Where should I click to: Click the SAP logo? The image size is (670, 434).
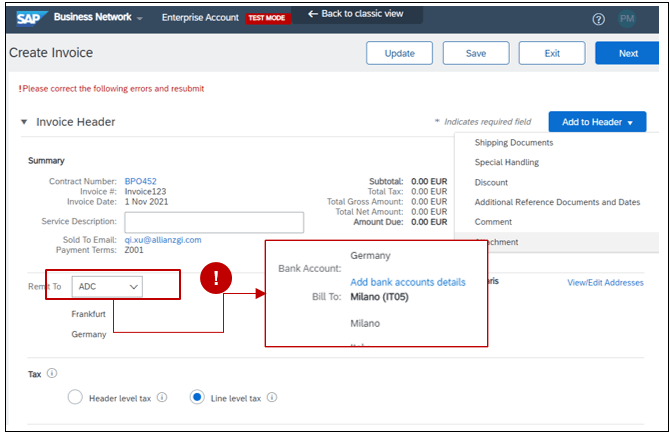[32, 18]
